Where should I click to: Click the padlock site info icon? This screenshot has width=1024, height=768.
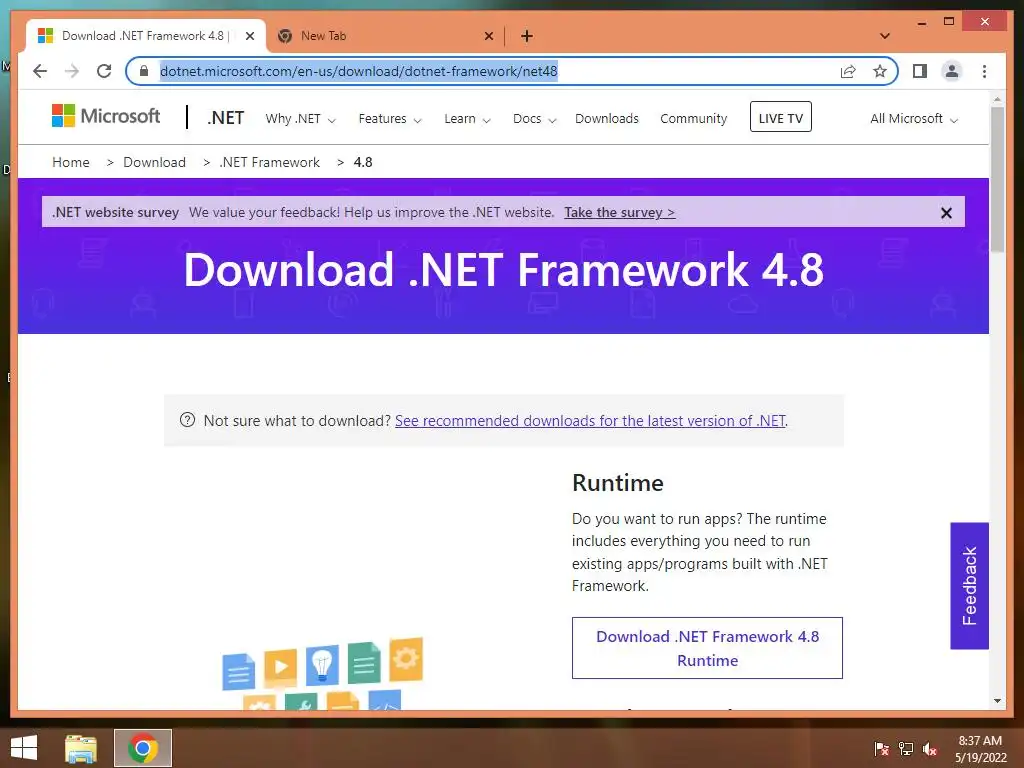(x=144, y=71)
